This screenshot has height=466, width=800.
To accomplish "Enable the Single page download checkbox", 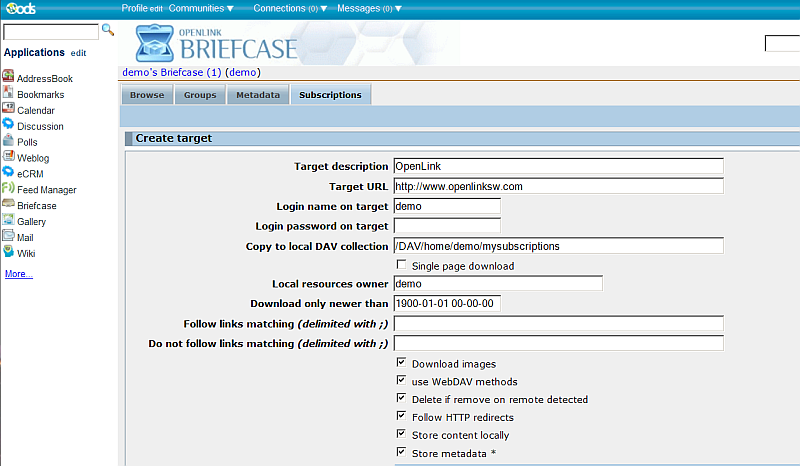I will click(402, 265).
